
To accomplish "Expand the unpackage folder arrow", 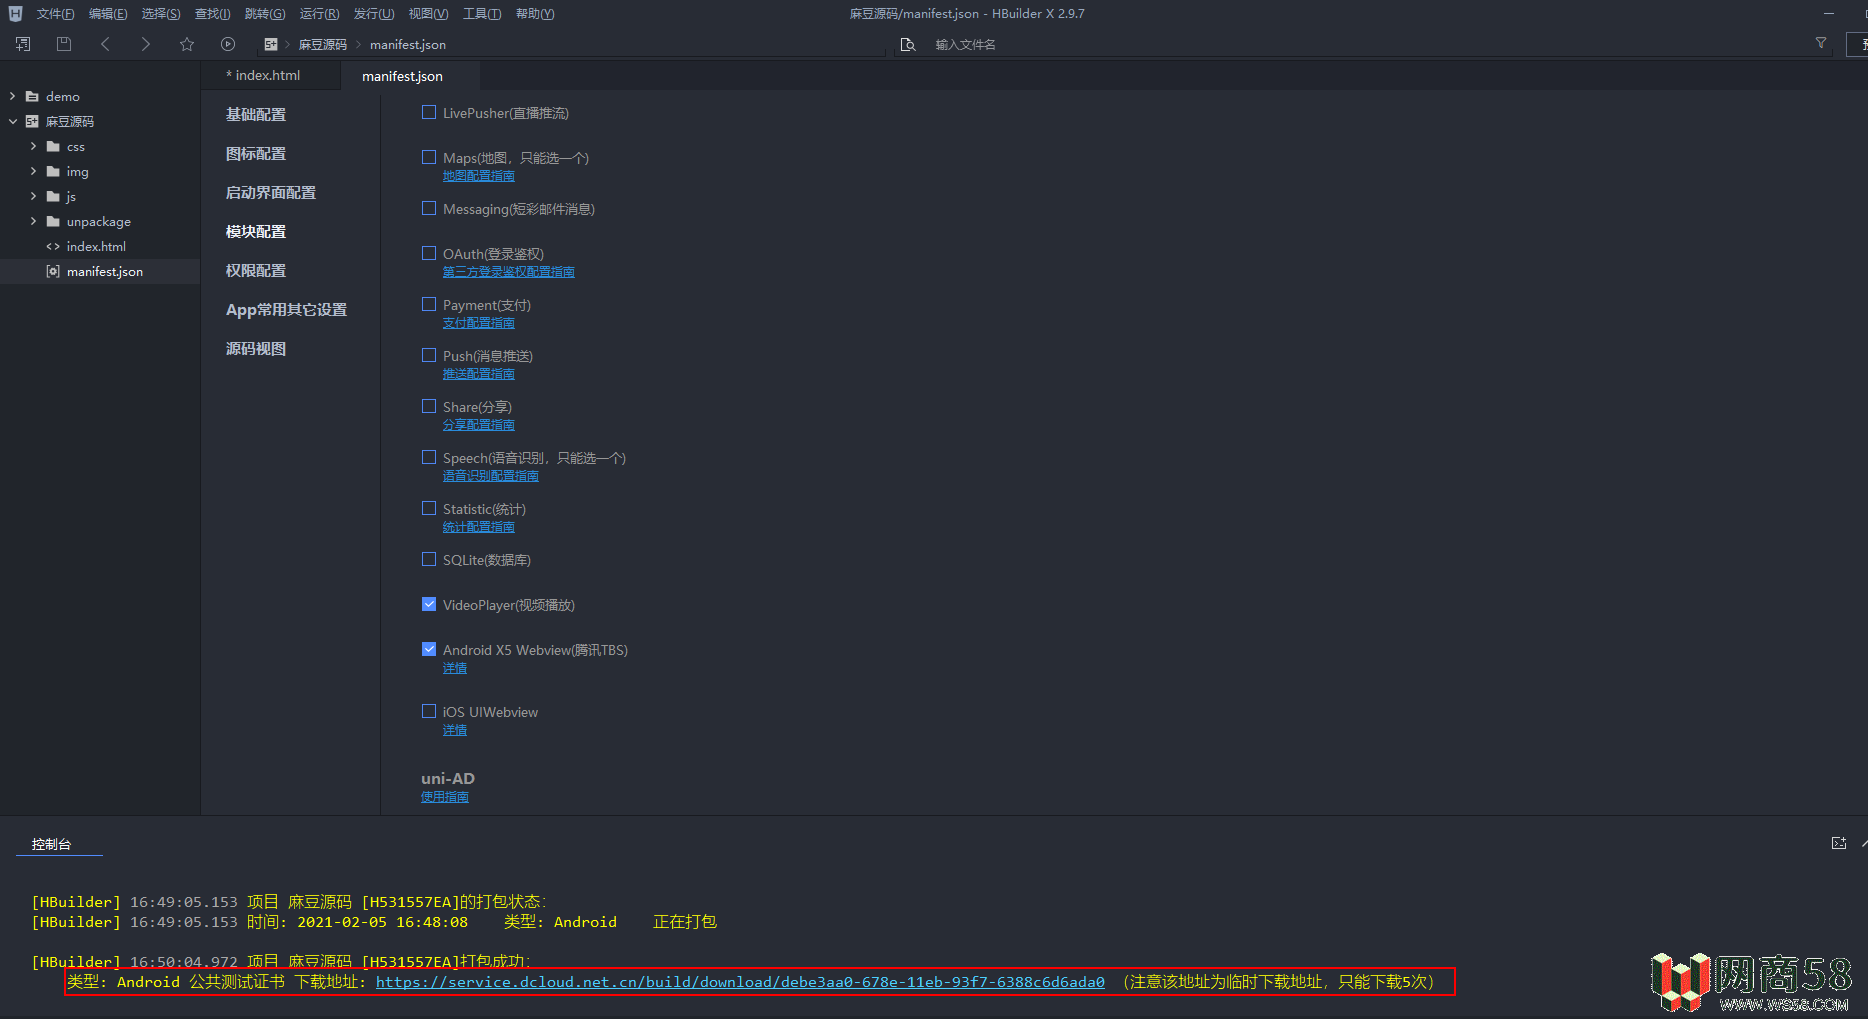I will pyautogui.click(x=33, y=221).
